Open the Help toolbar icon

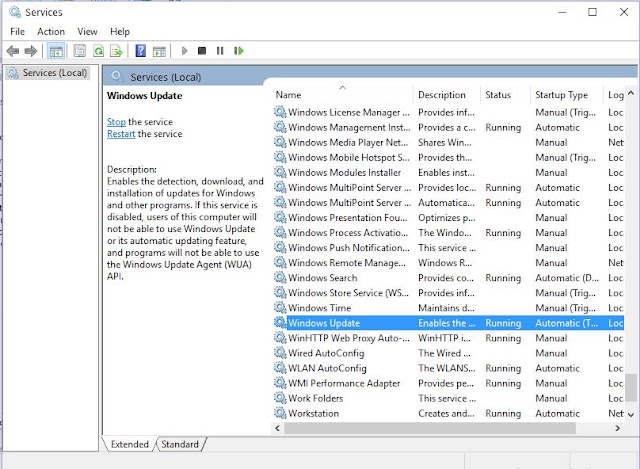(140, 51)
